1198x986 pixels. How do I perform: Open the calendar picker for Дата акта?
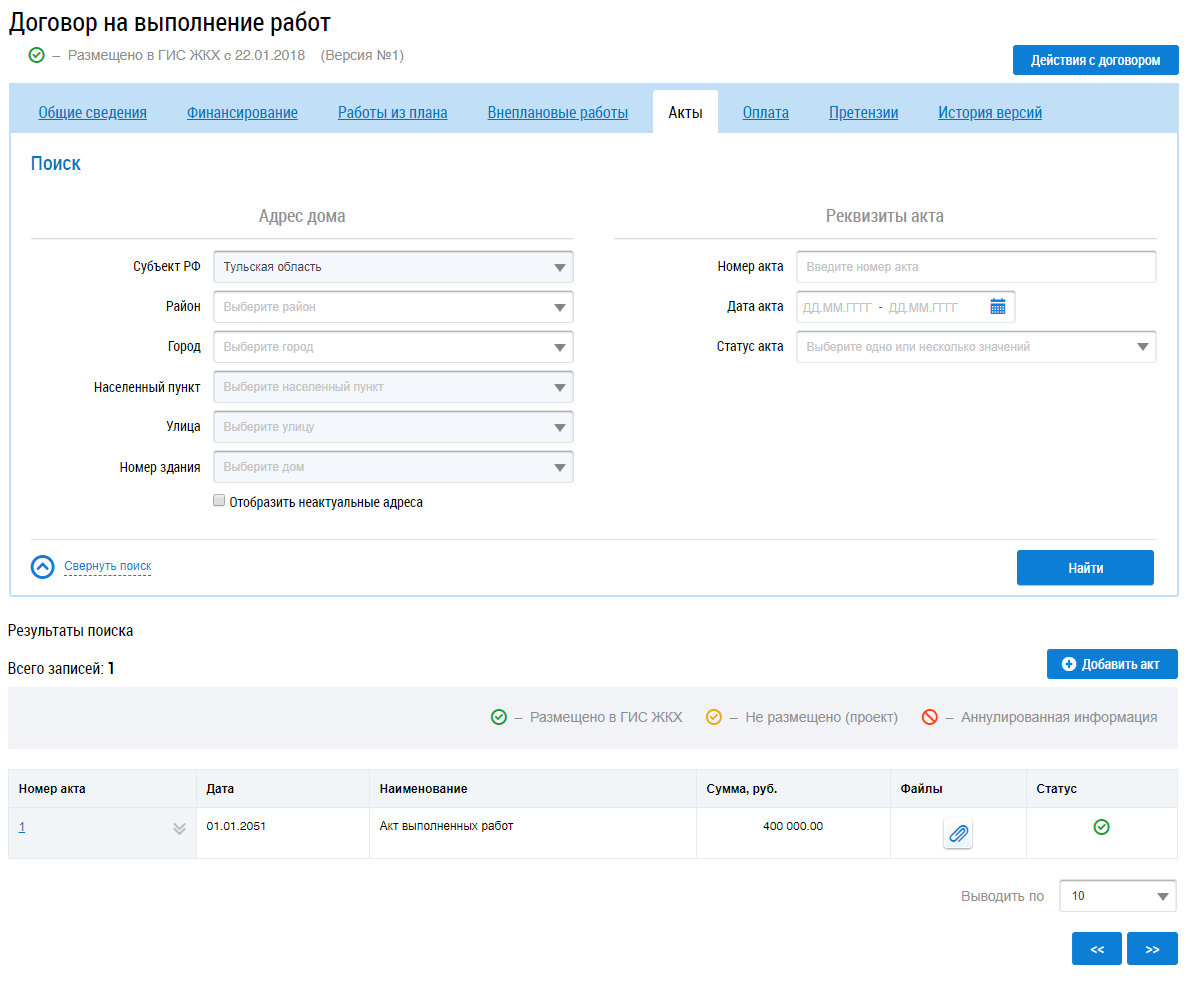click(x=997, y=307)
